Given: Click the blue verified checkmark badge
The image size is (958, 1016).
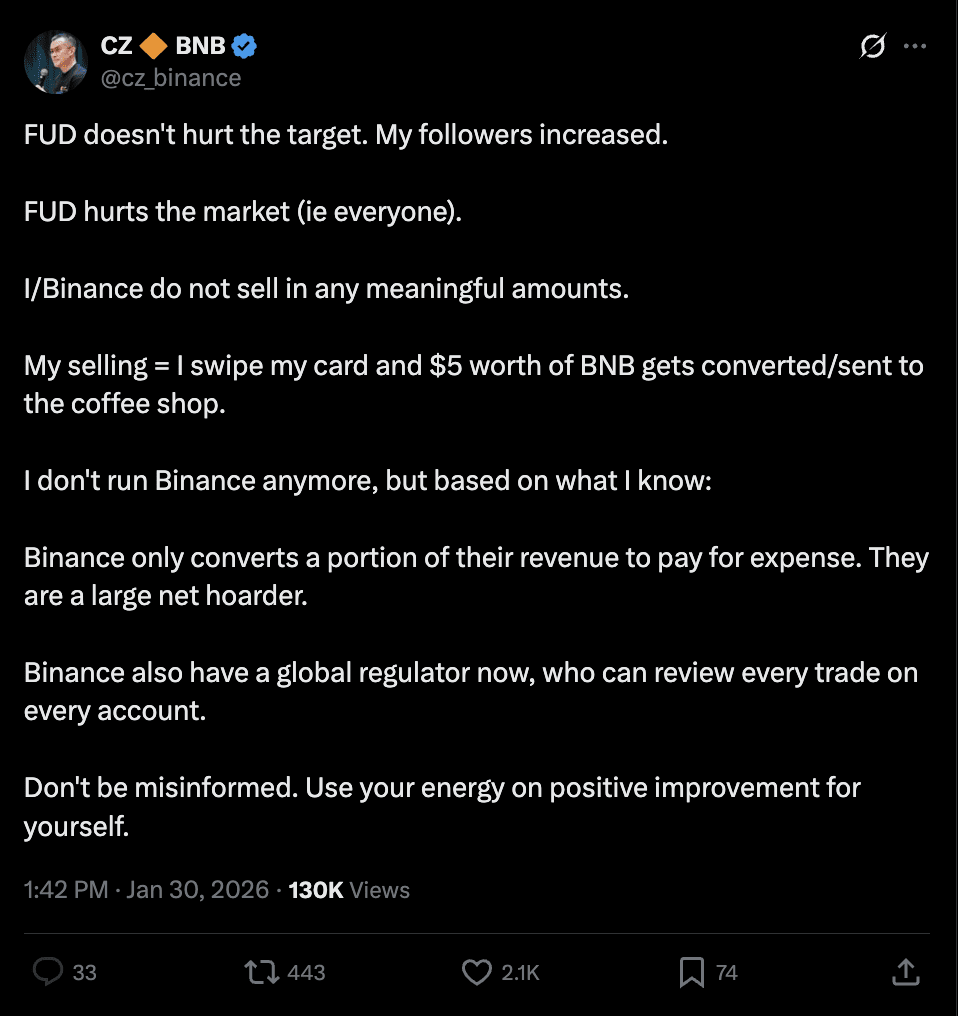Looking at the screenshot, I should [x=245, y=45].
